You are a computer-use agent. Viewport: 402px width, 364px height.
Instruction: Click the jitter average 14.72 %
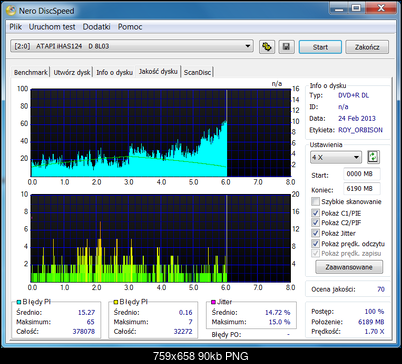pyautogui.click(x=278, y=312)
